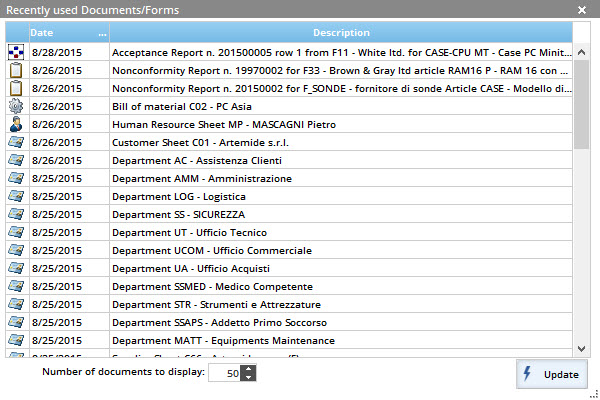Click the Department SSMED icon
The width and height of the screenshot is (600, 400).
click(15, 286)
